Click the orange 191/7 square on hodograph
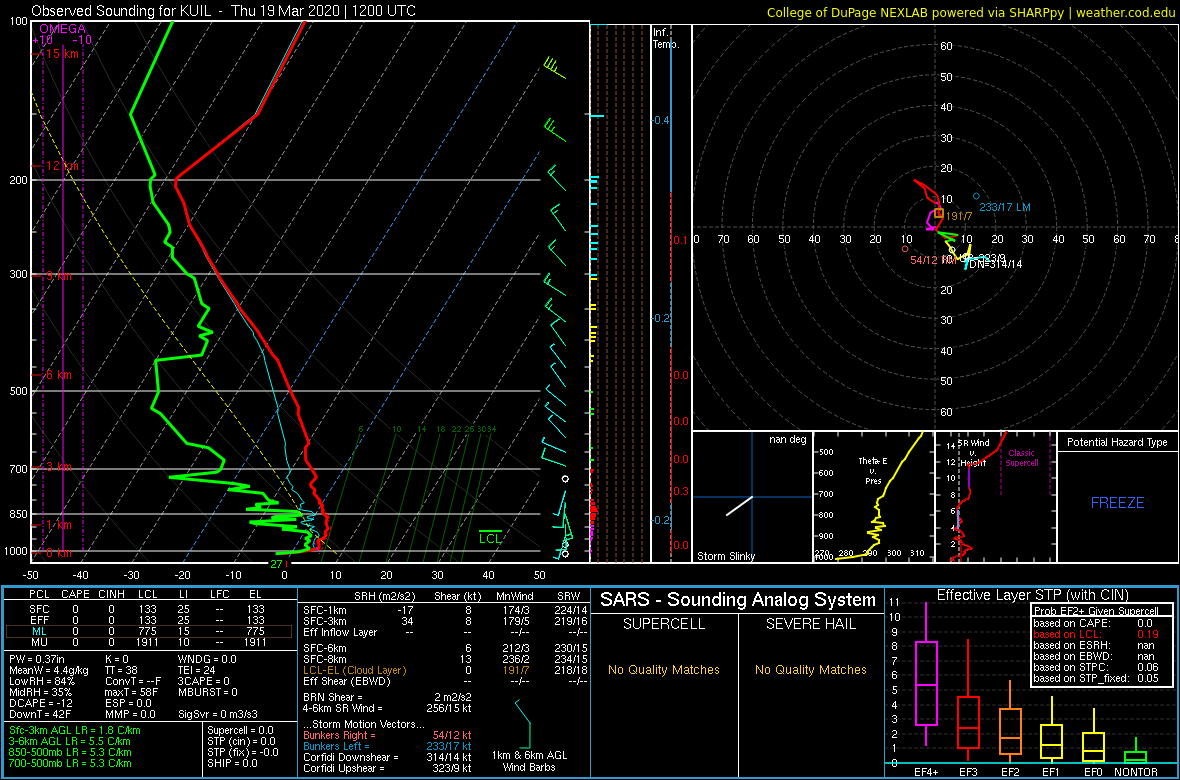This screenshot has height=780, width=1180. click(938, 214)
